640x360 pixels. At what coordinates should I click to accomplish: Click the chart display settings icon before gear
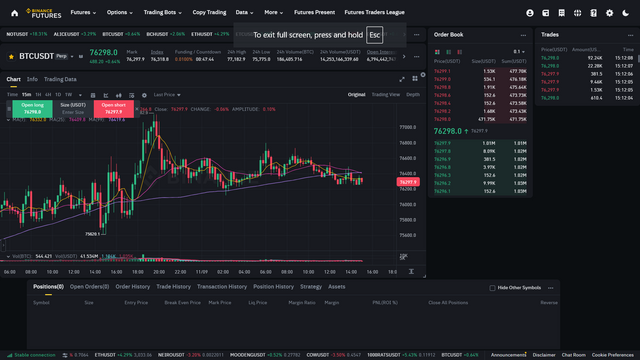[131, 95]
